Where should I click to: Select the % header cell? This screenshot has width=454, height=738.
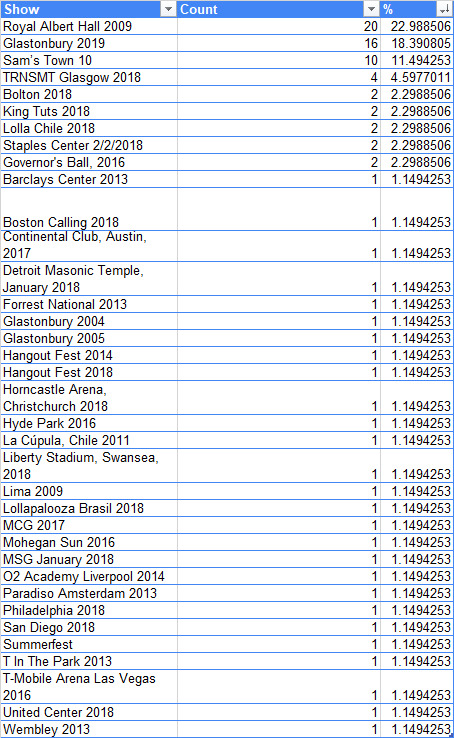click(x=416, y=9)
